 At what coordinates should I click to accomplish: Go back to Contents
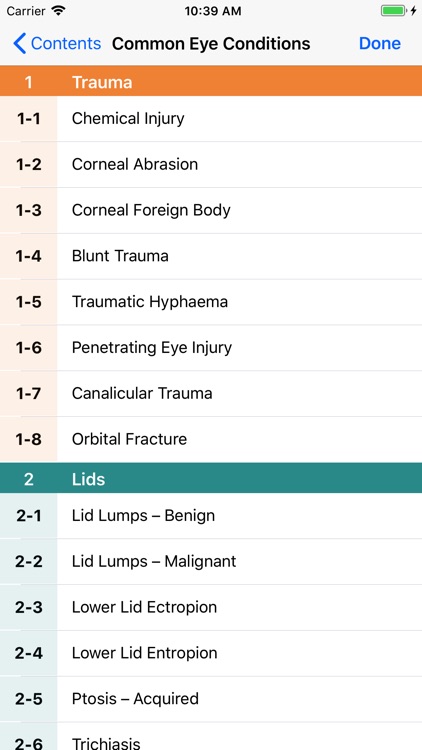point(57,44)
